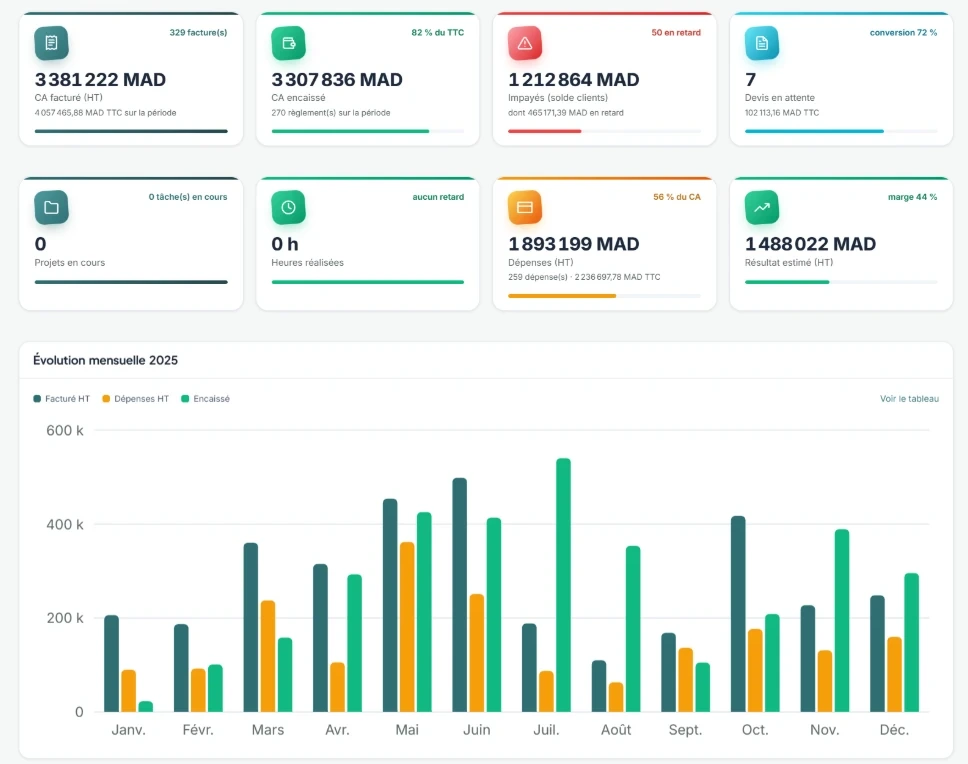Click the '3 381 222 MAD' amount
This screenshot has height=764, width=968.
101,80
